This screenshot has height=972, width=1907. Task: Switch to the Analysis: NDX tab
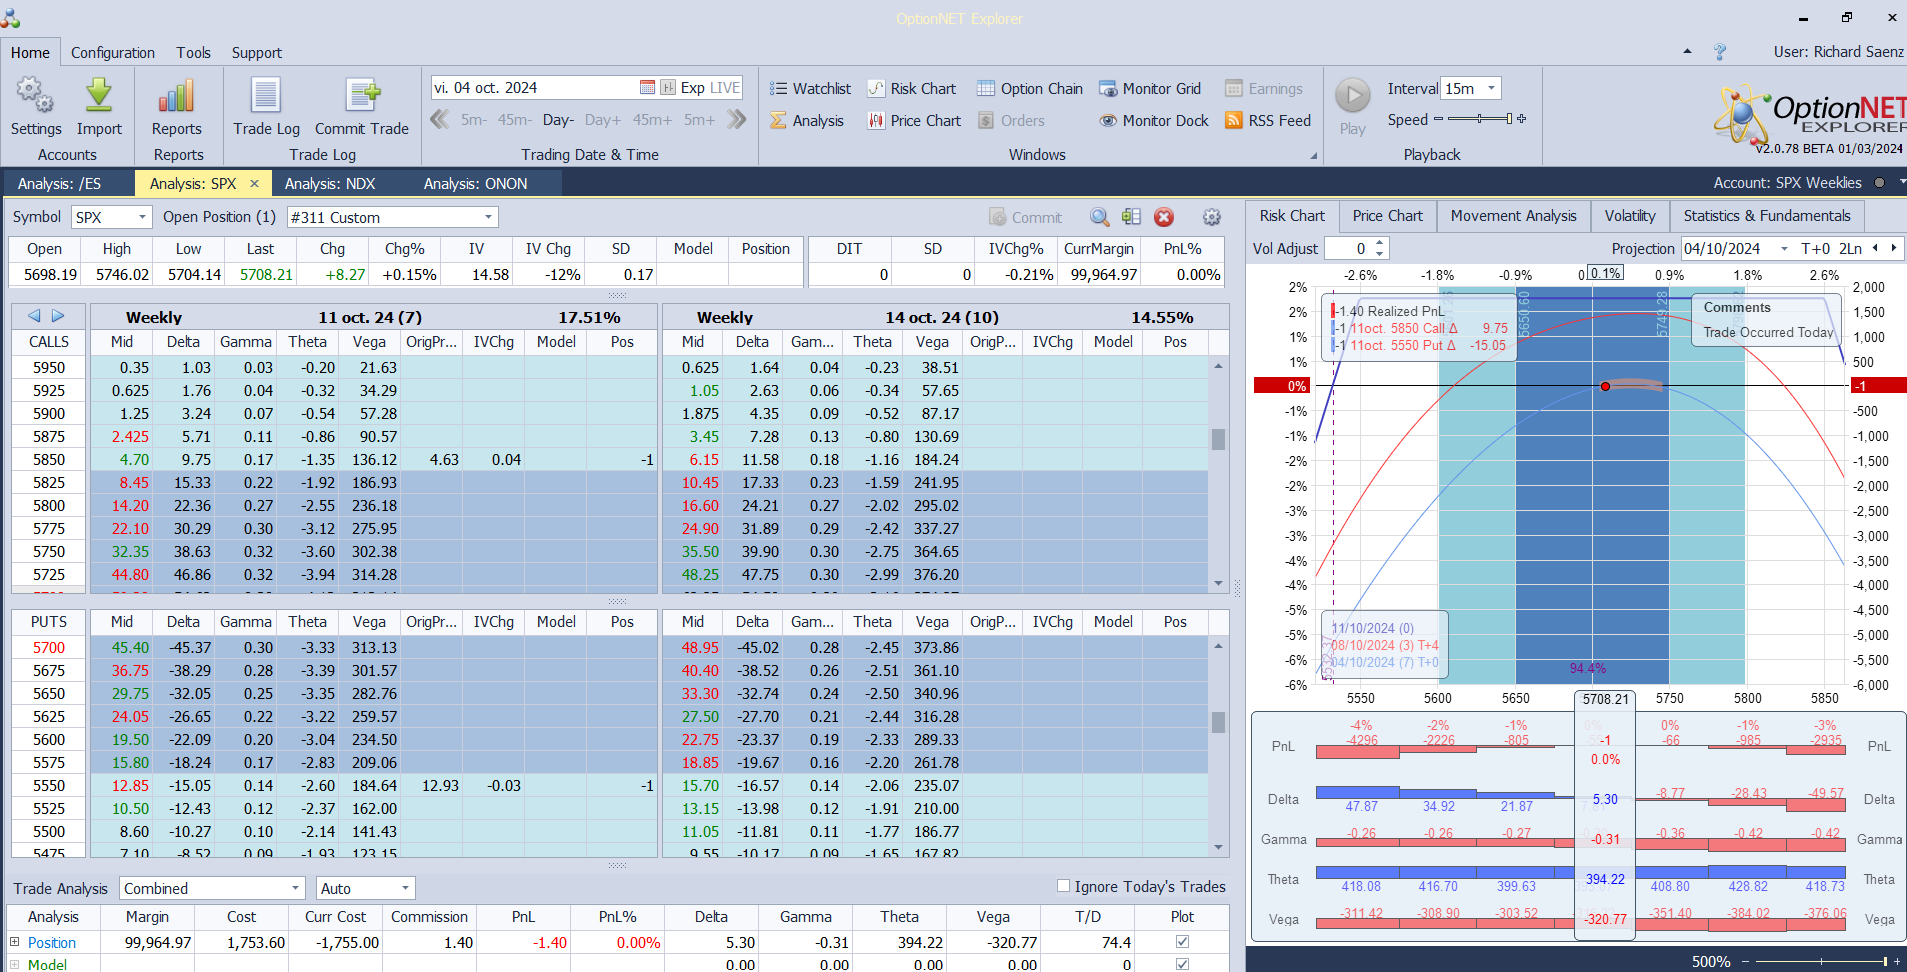click(329, 184)
